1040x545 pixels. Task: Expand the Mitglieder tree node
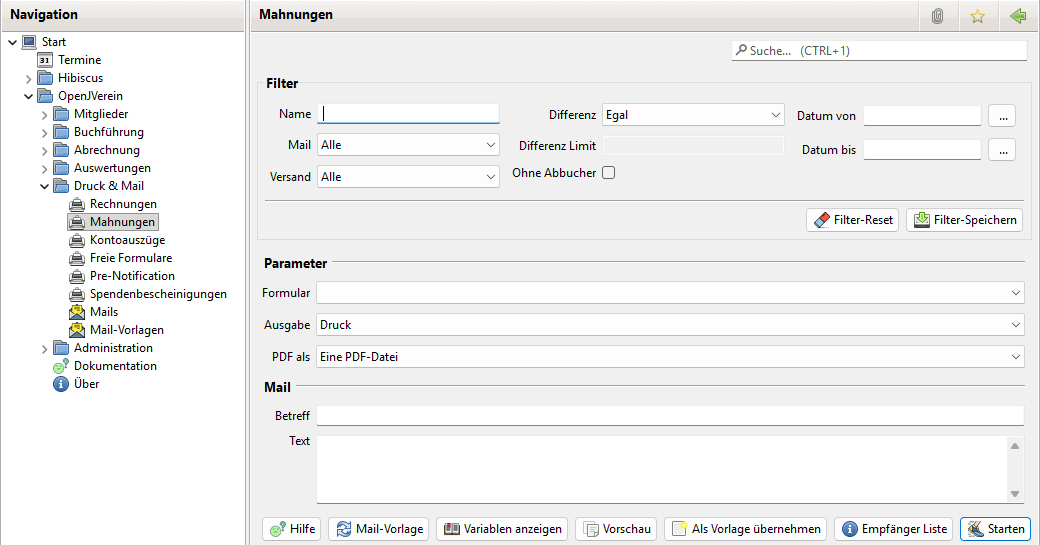[x=44, y=114]
